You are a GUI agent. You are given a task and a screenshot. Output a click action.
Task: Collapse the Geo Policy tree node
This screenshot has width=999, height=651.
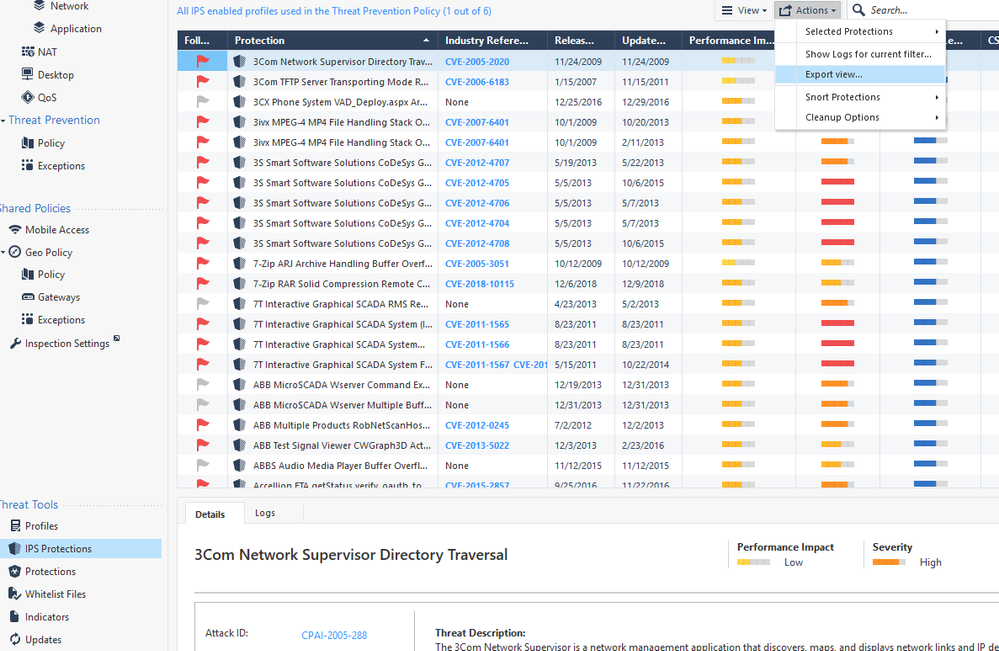pyautogui.click(x=4, y=252)
